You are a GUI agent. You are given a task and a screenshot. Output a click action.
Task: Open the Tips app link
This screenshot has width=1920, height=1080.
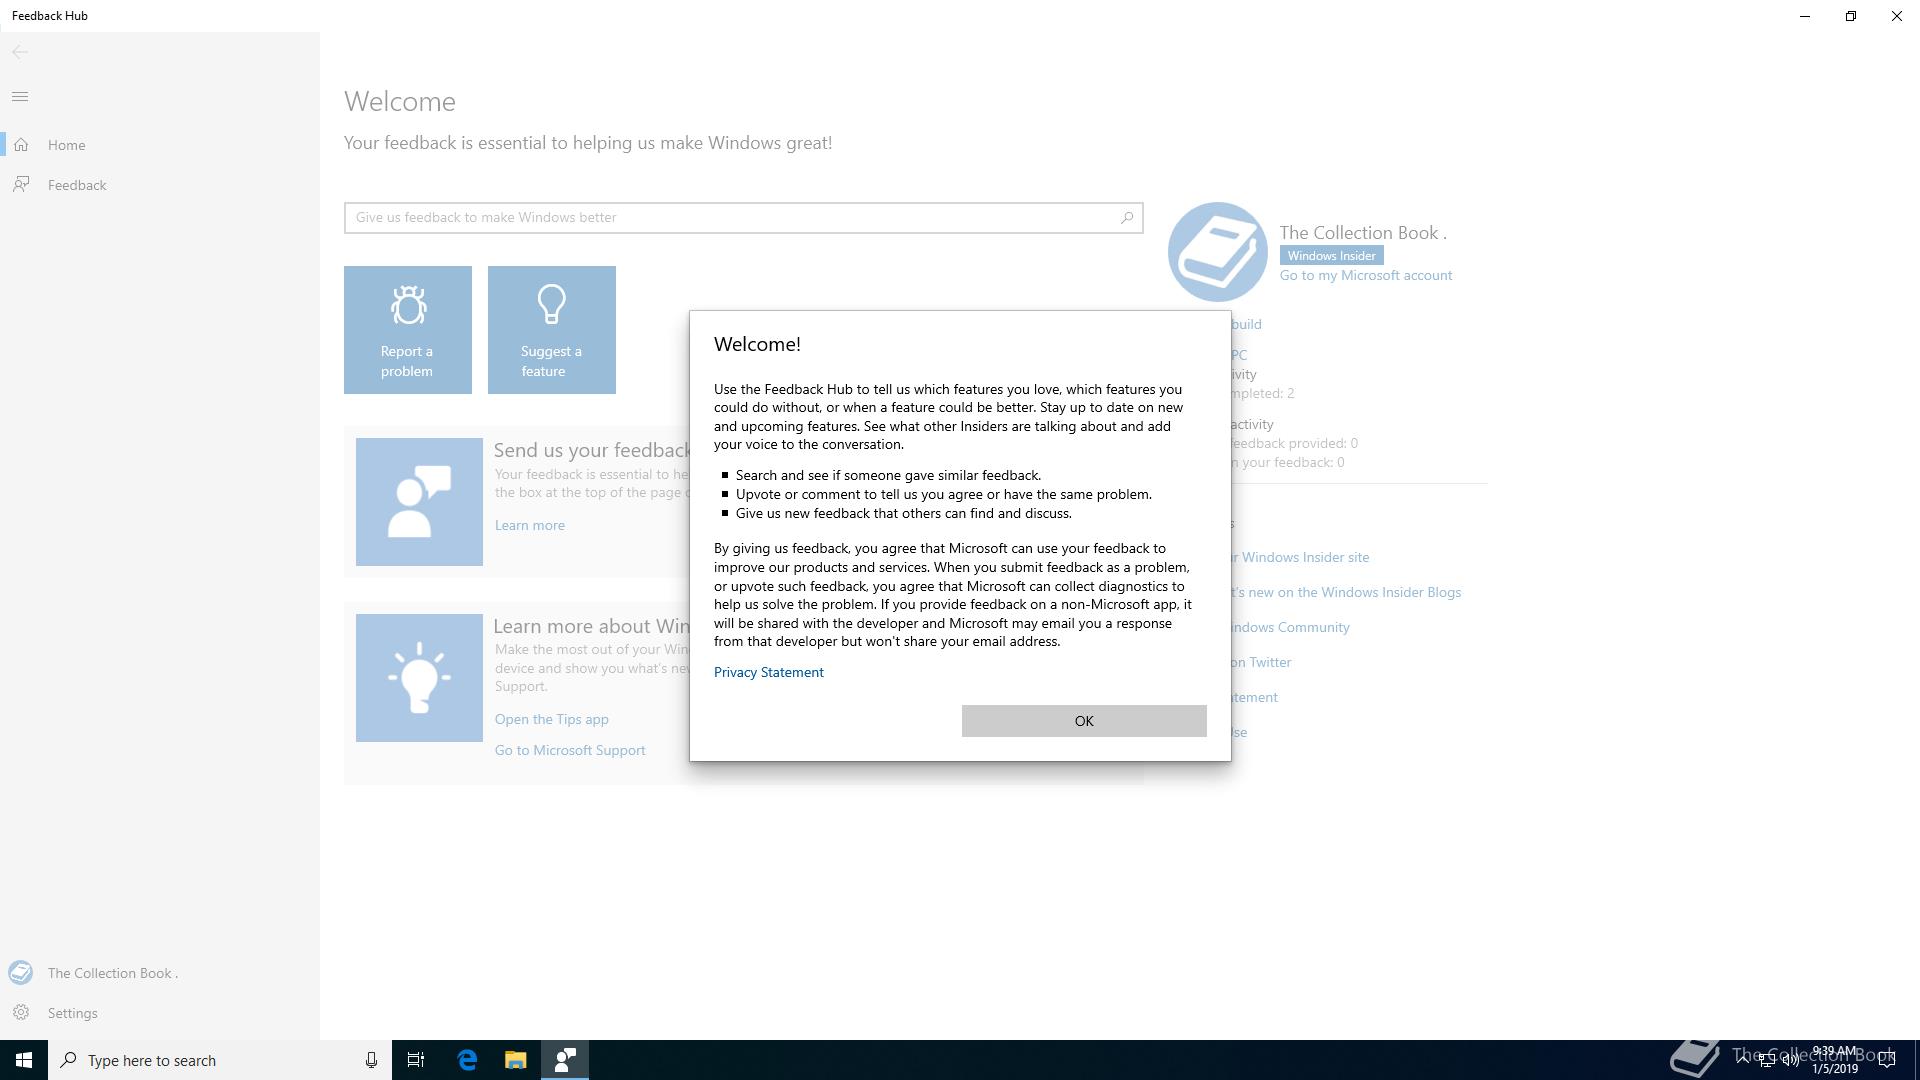point(551,719)
